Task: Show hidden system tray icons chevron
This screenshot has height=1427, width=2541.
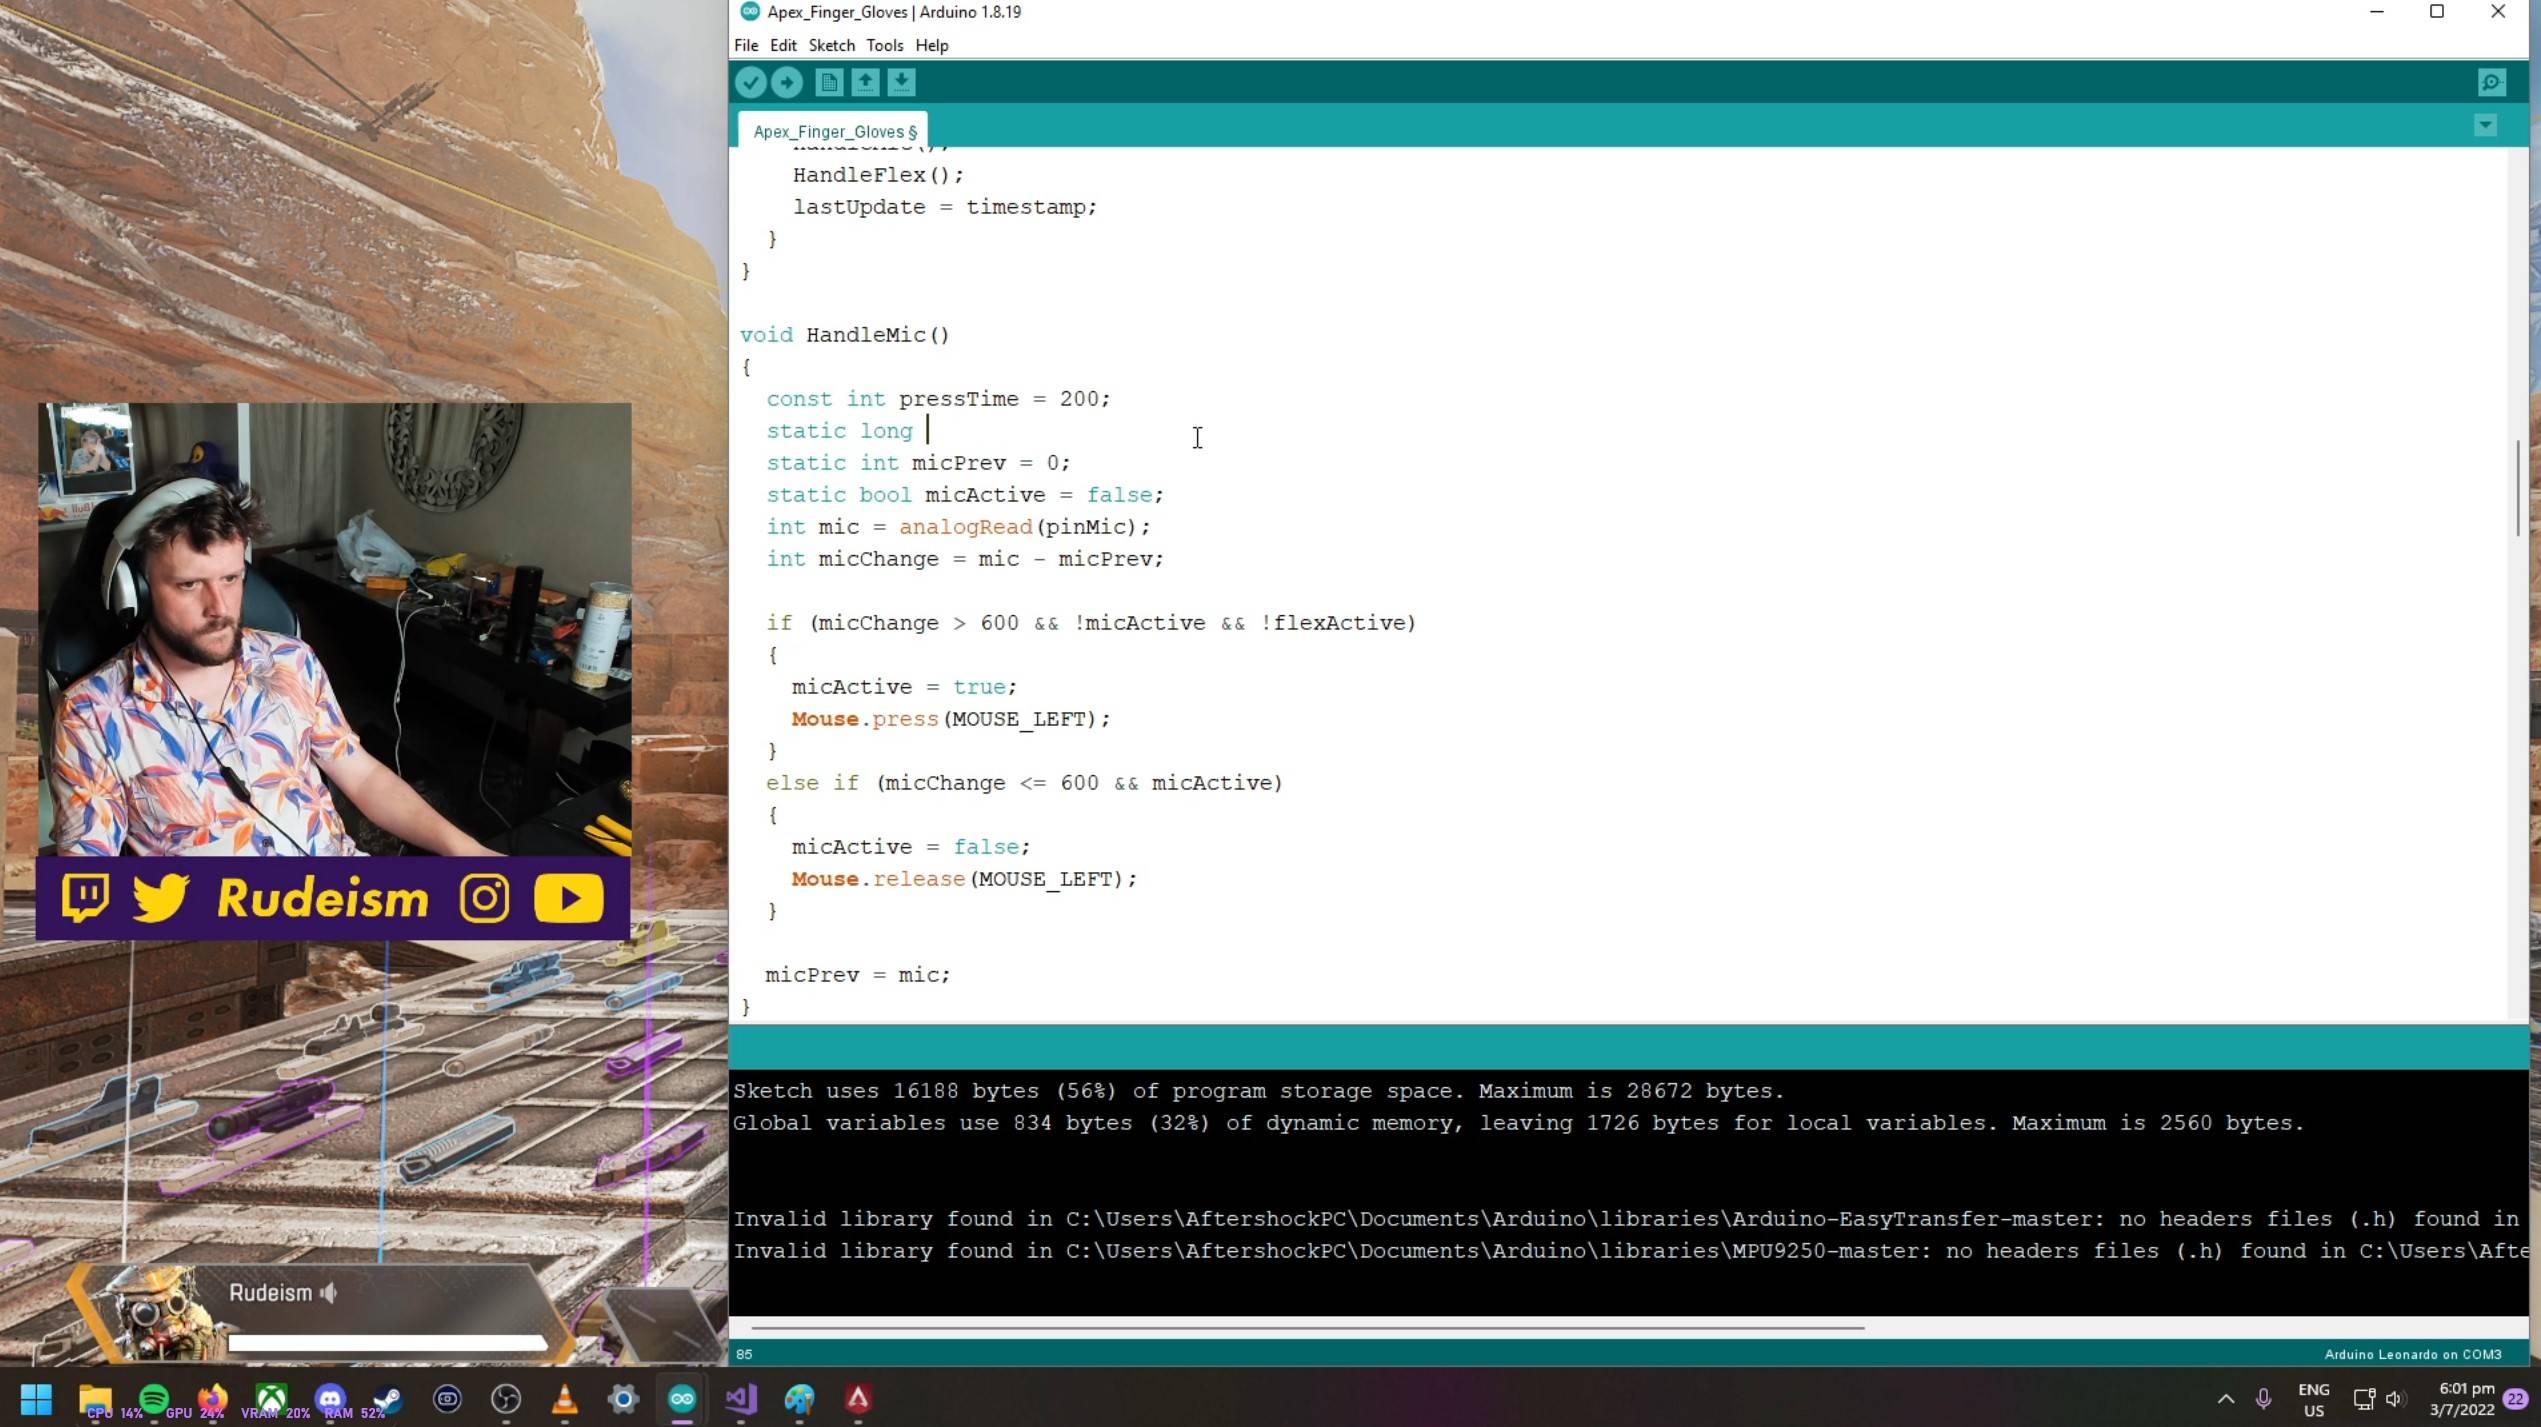Action: coord(2226,1398)
